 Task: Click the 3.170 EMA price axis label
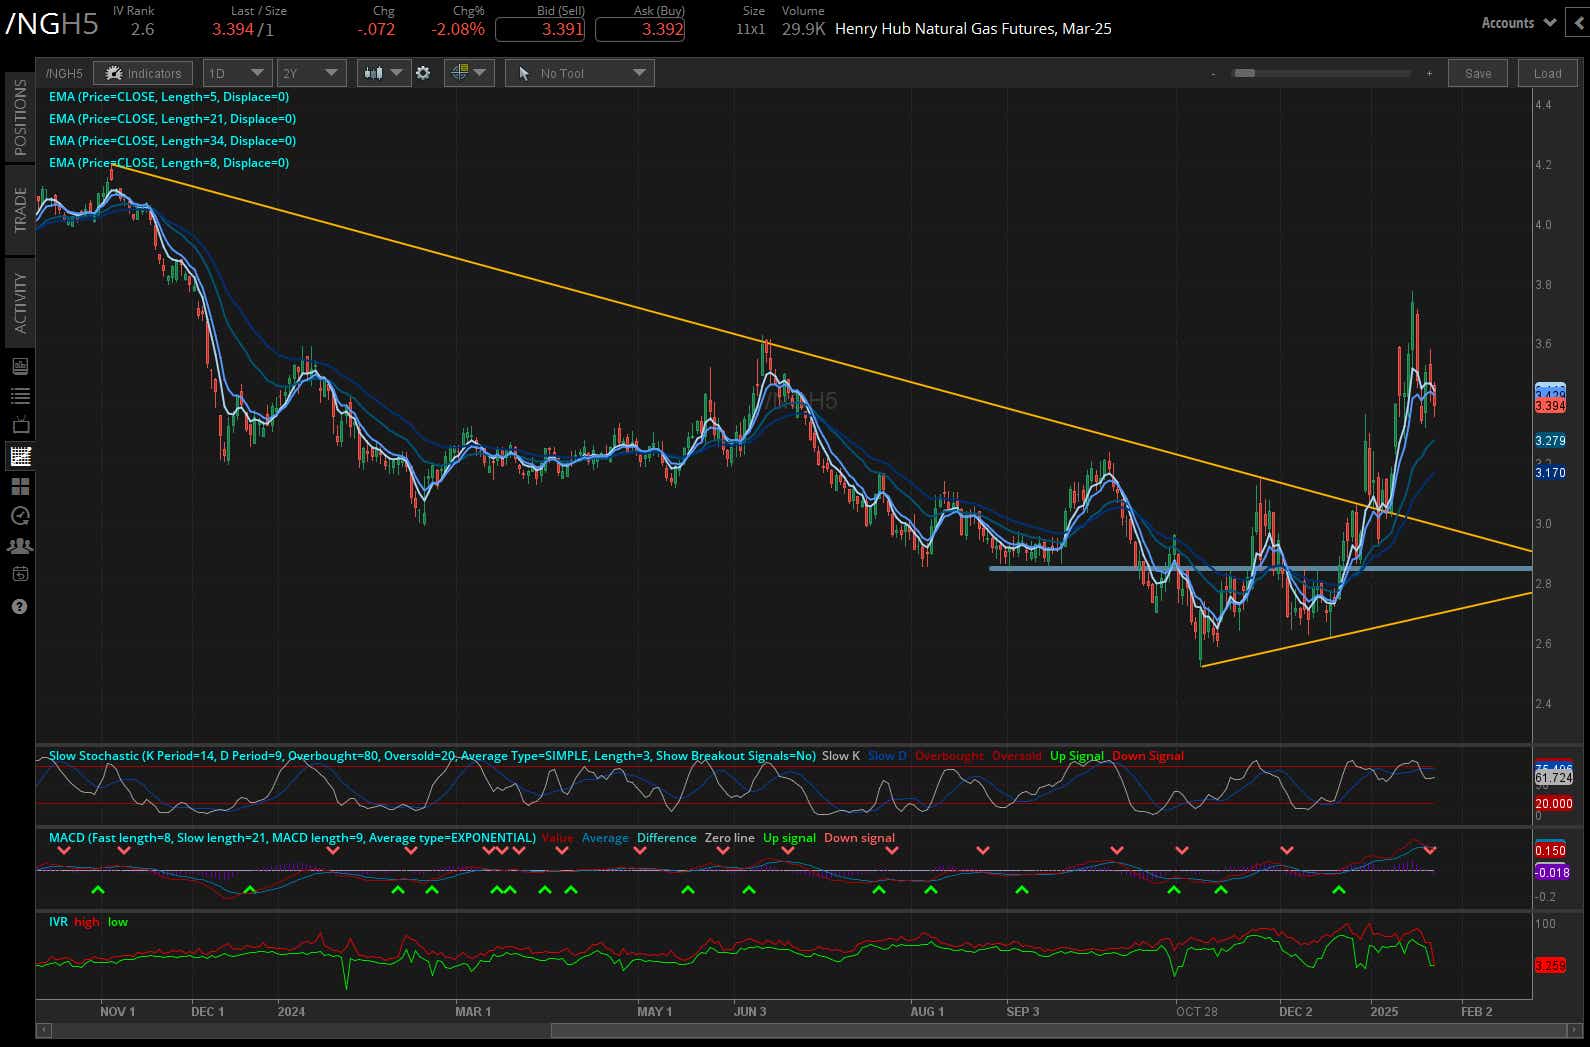tap(1550, 473)
